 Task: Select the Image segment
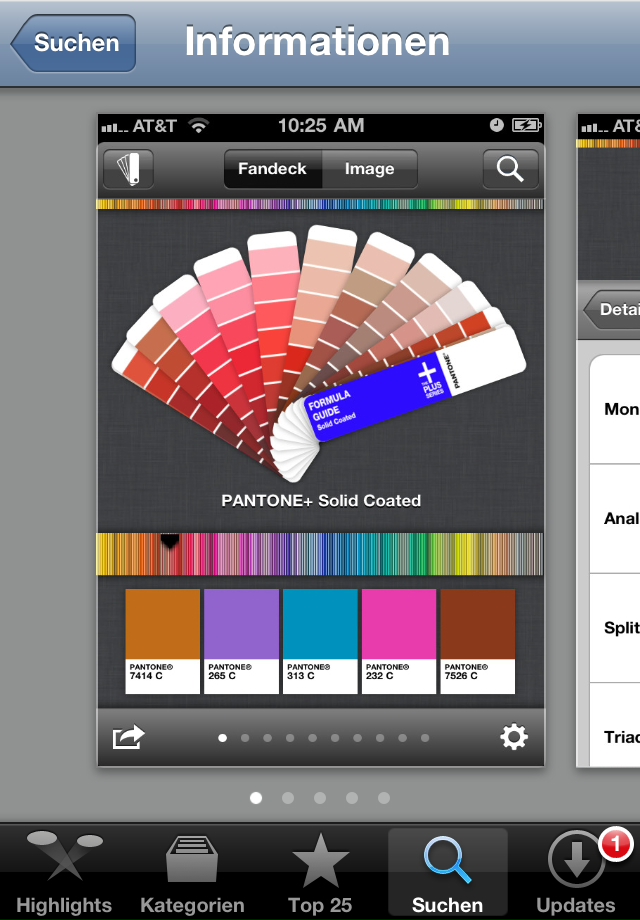tap(370, 169)
